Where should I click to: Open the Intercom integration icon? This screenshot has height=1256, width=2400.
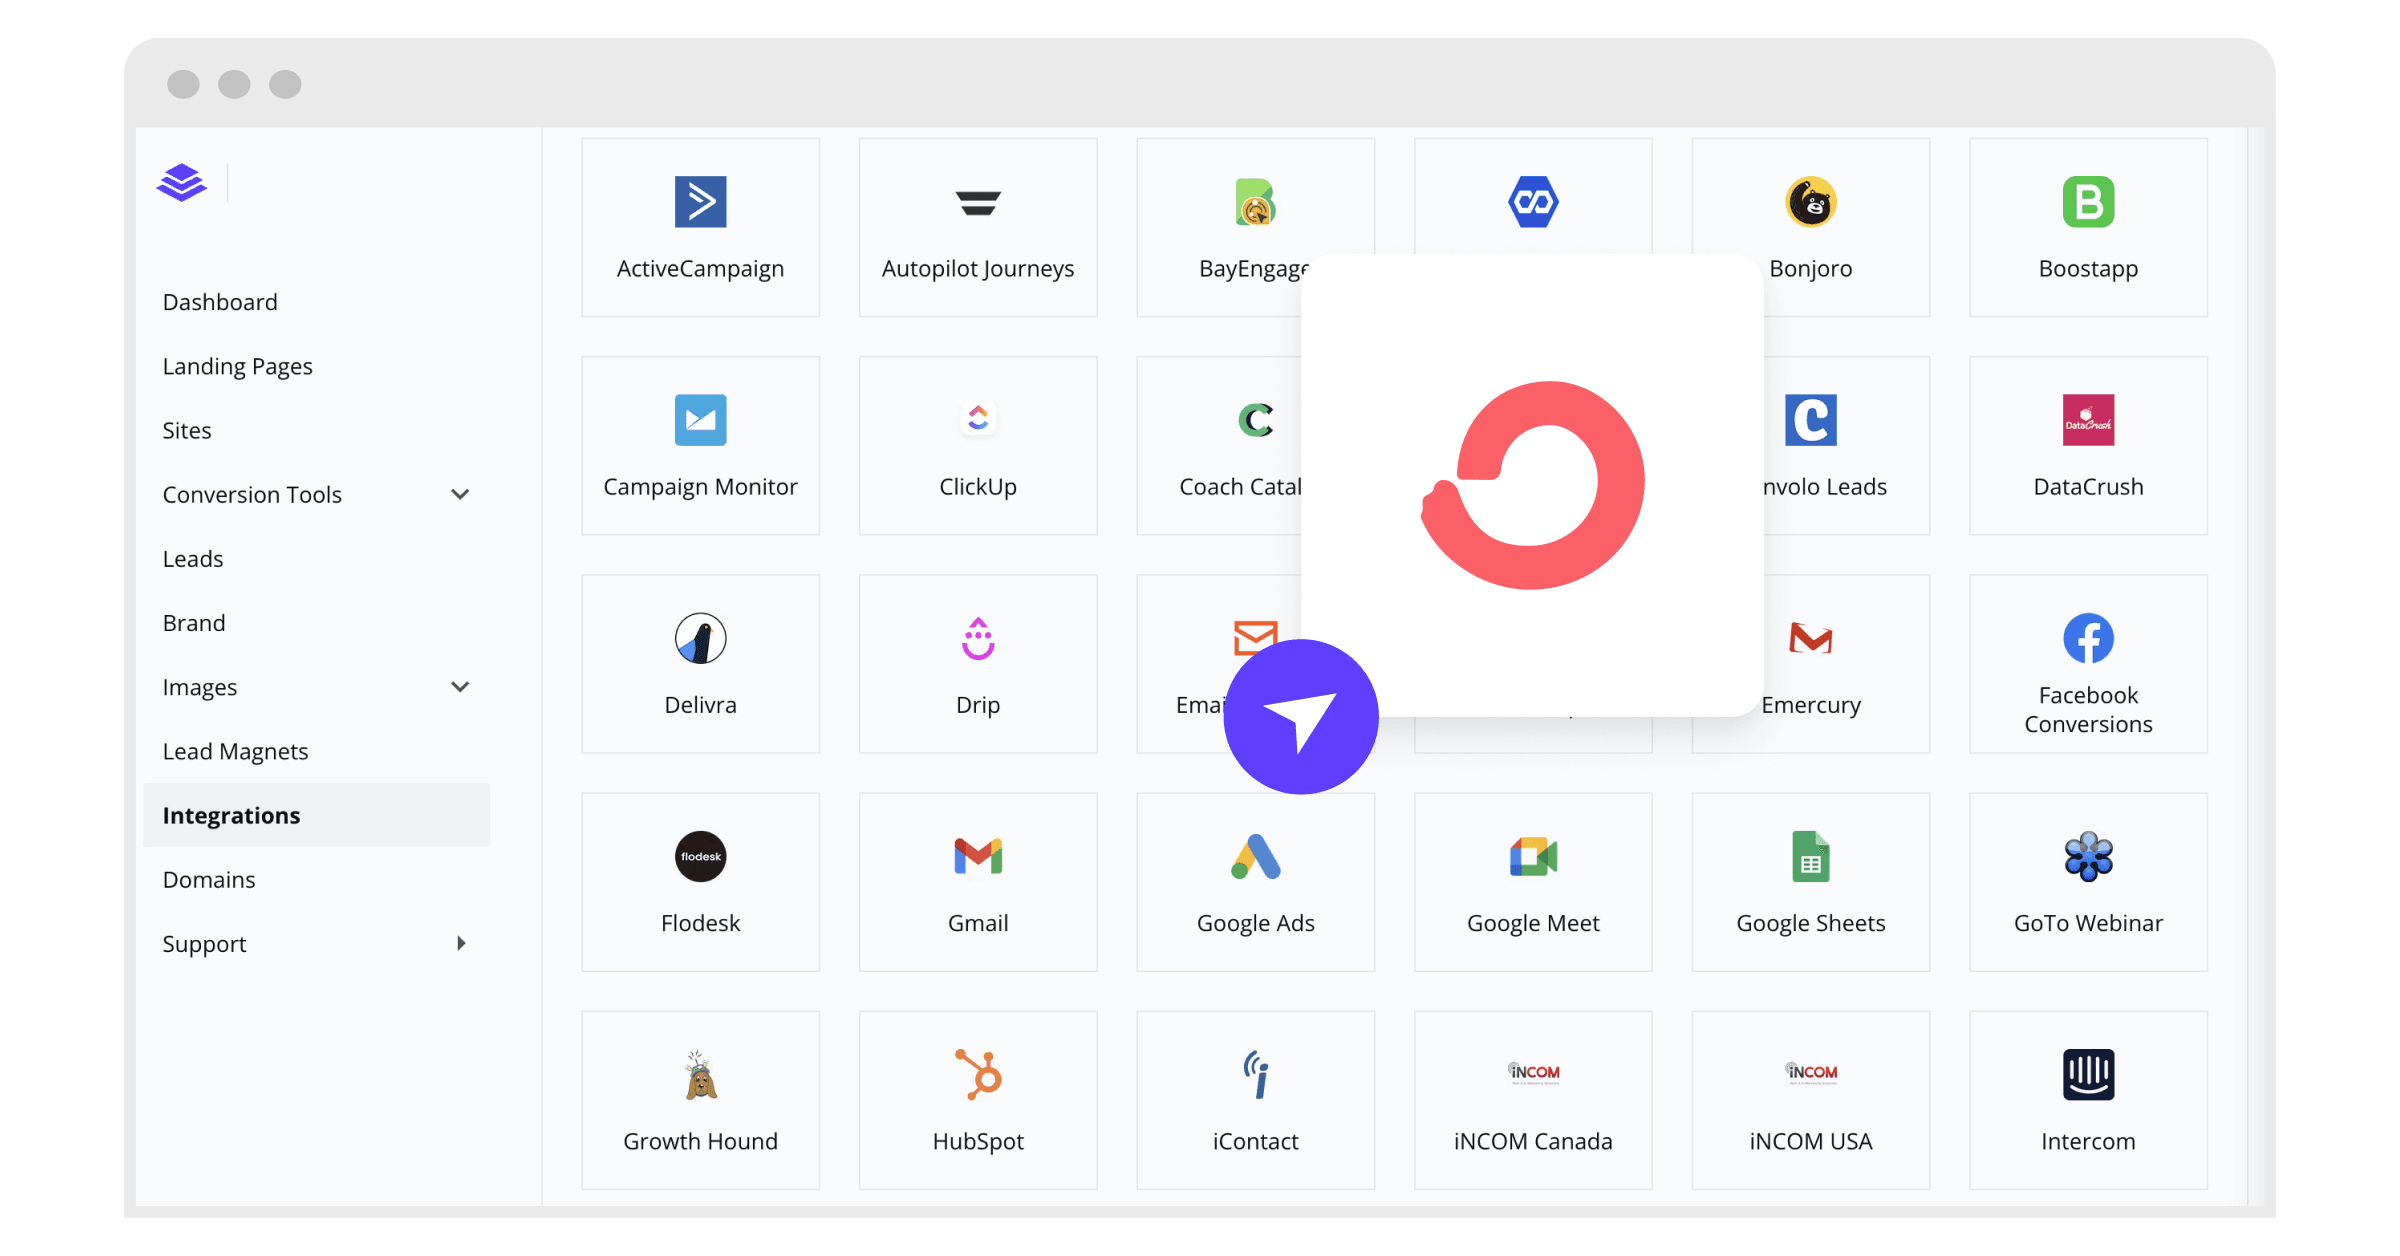(x=2088, y=1074)
